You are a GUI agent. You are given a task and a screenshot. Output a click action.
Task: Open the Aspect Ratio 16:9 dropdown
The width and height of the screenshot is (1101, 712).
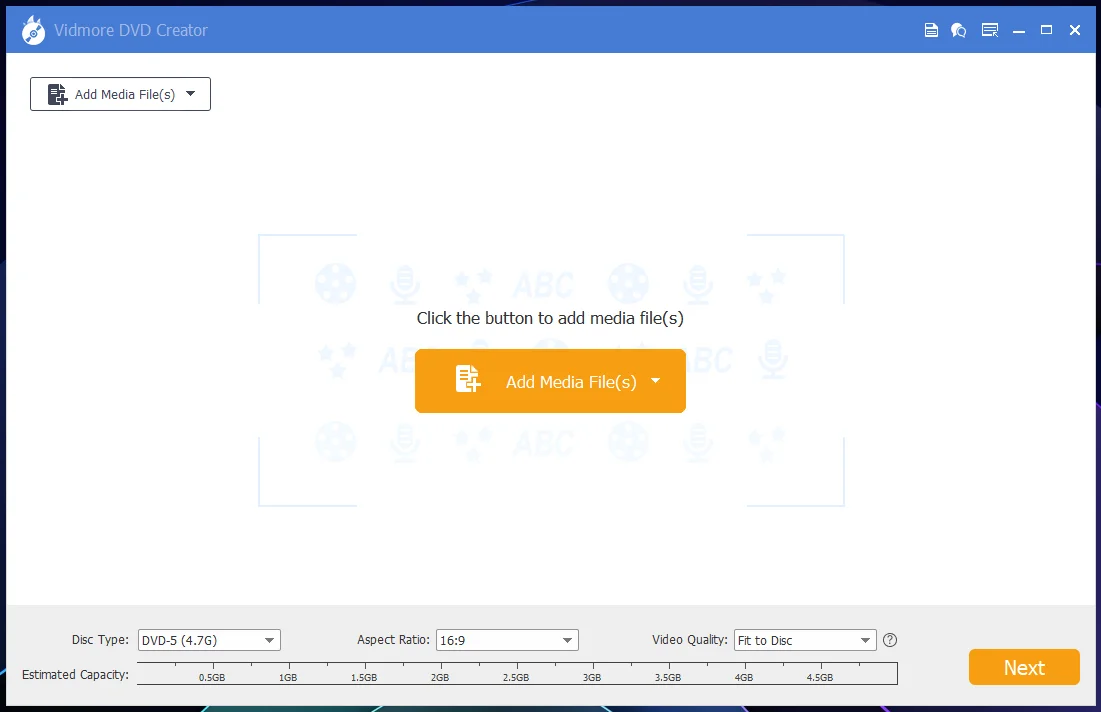pos(507,640)
